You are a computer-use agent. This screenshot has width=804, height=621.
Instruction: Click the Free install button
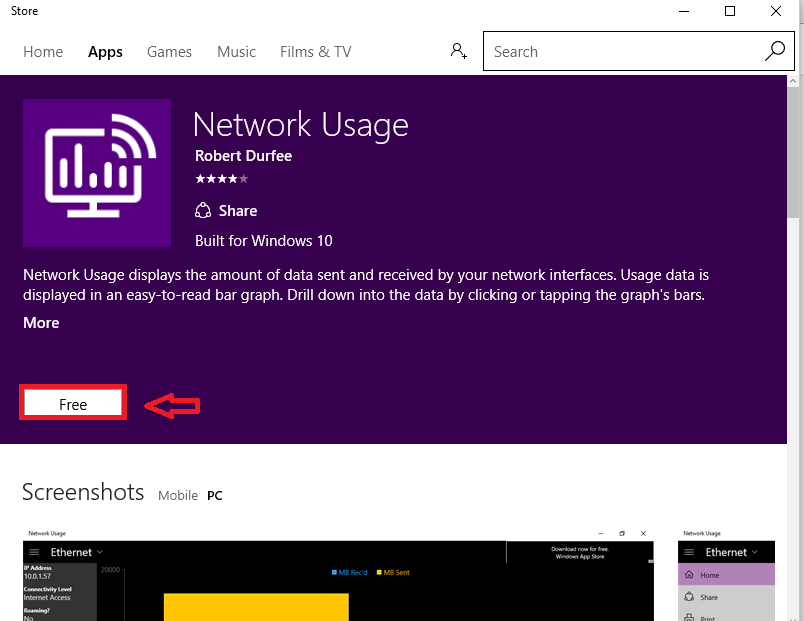[73, 403]
